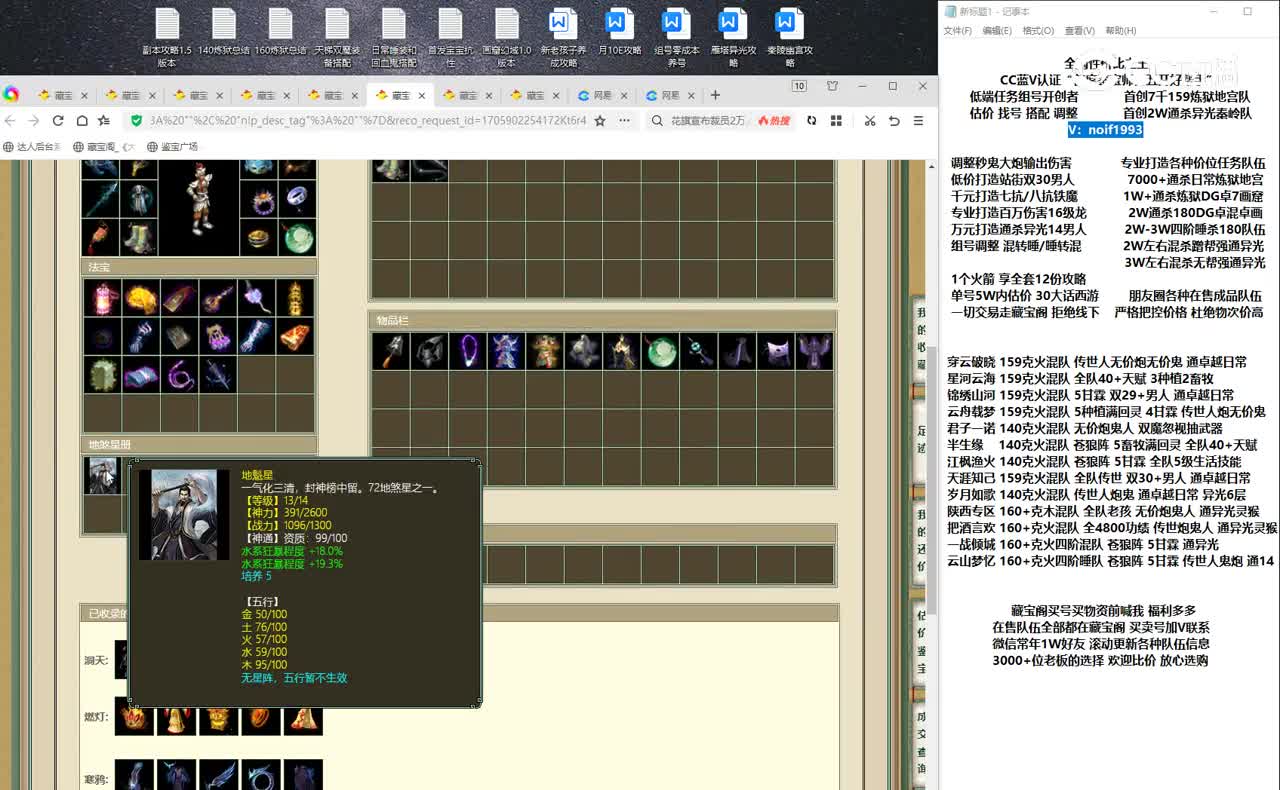1280x790 pixels.
Task: Go forward in the browser
Action: pyautogui.click(x=33, y=121)
